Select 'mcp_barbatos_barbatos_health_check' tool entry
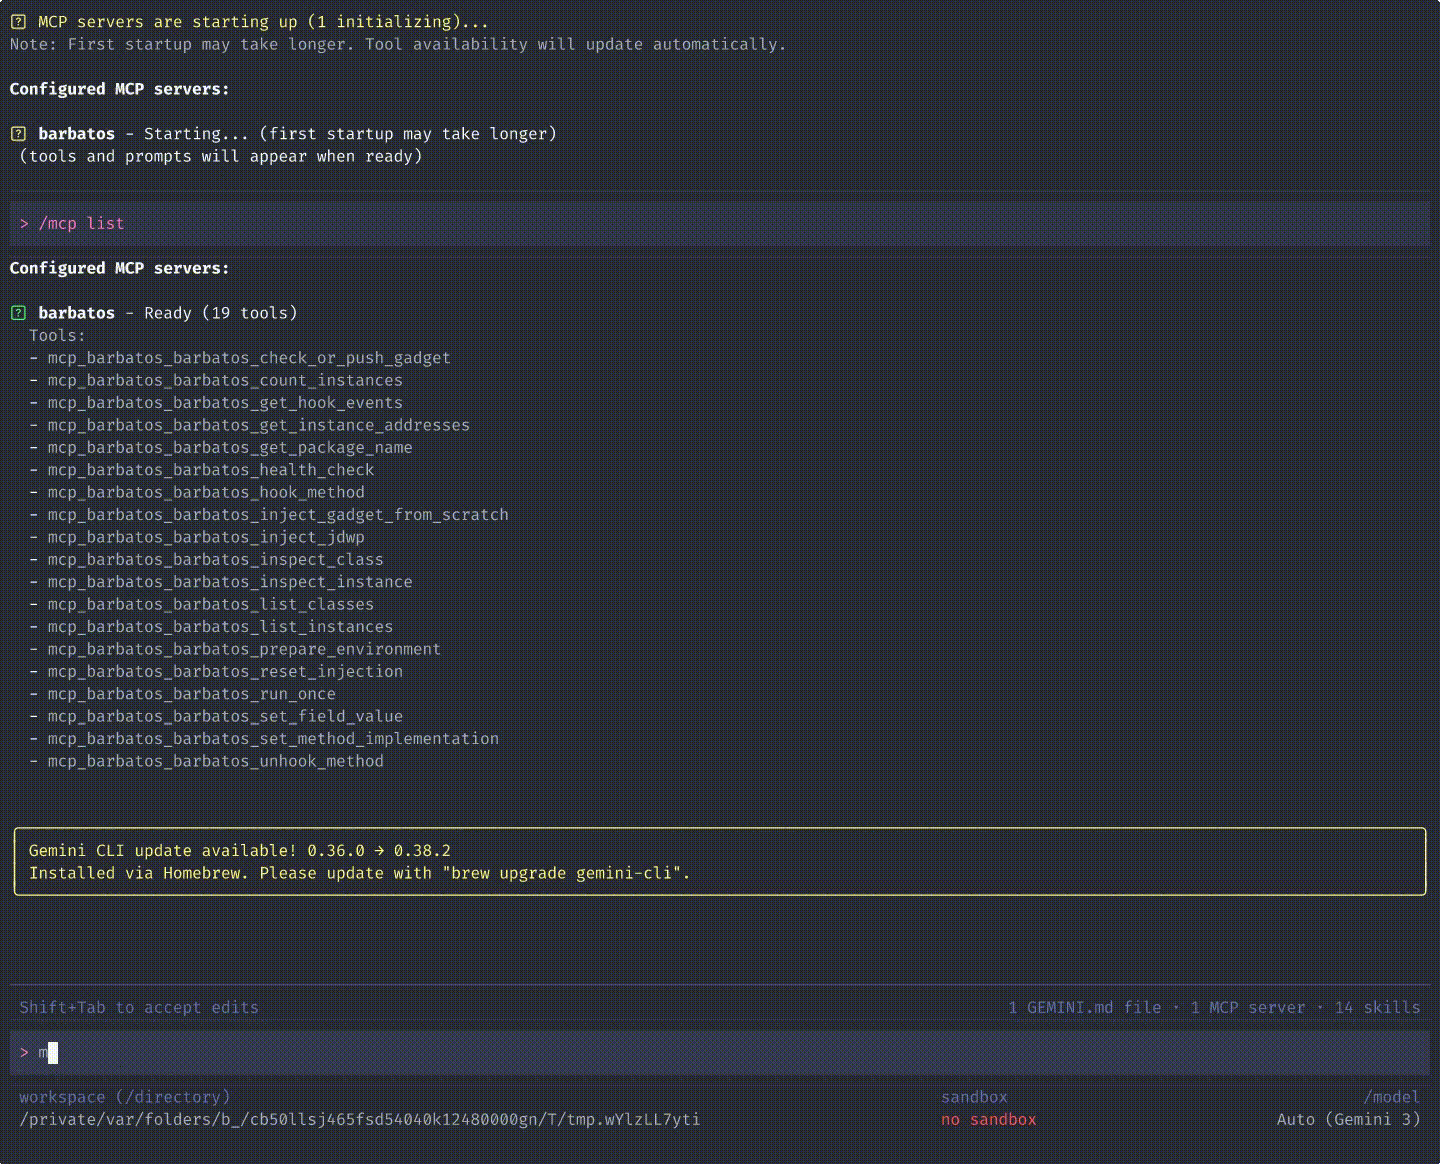 tap(211, 469)
